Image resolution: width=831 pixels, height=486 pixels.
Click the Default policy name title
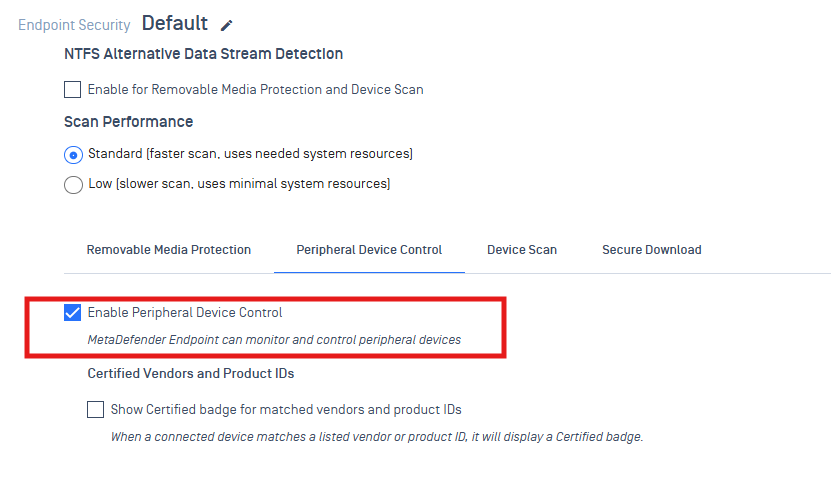tap(175, 23)
